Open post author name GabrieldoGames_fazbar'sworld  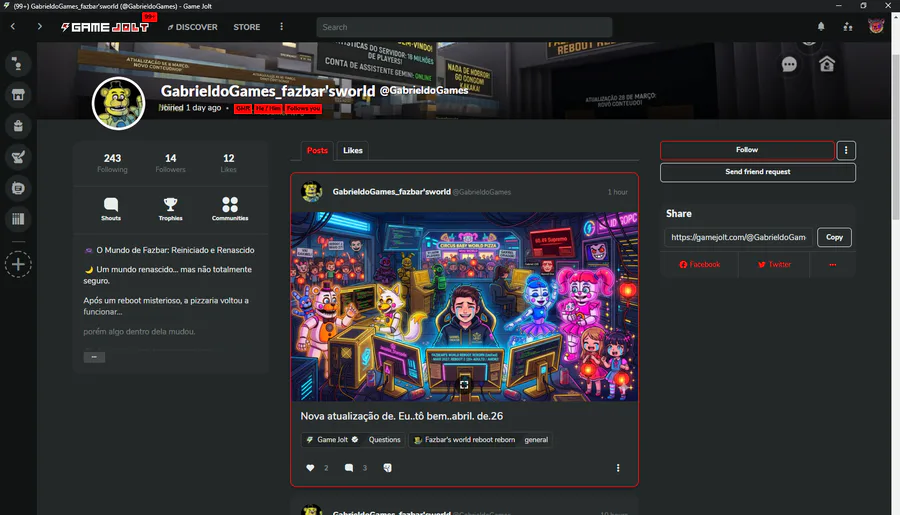(x=391, y=192)
